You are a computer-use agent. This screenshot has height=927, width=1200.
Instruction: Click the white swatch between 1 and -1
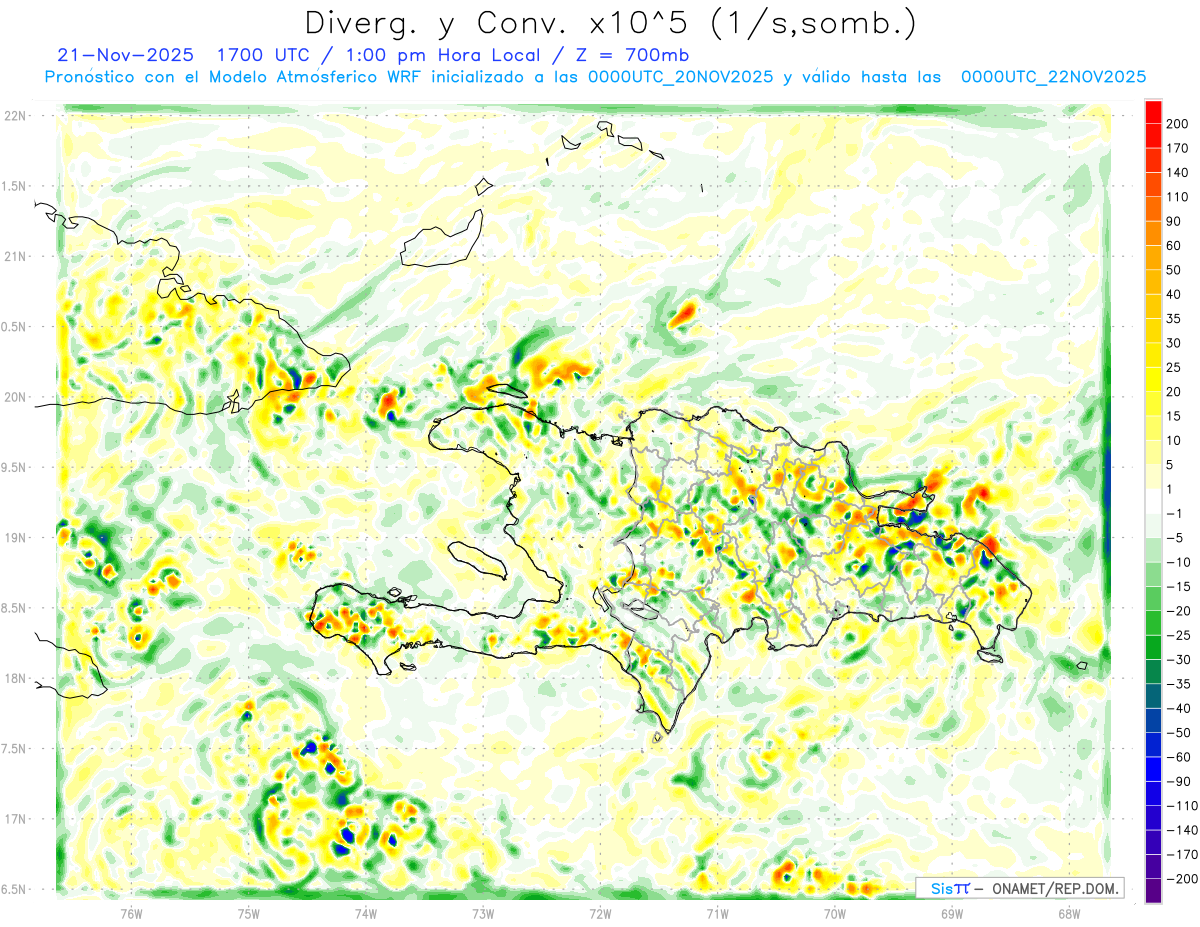pyautogui.click(x=1154, y=501)
